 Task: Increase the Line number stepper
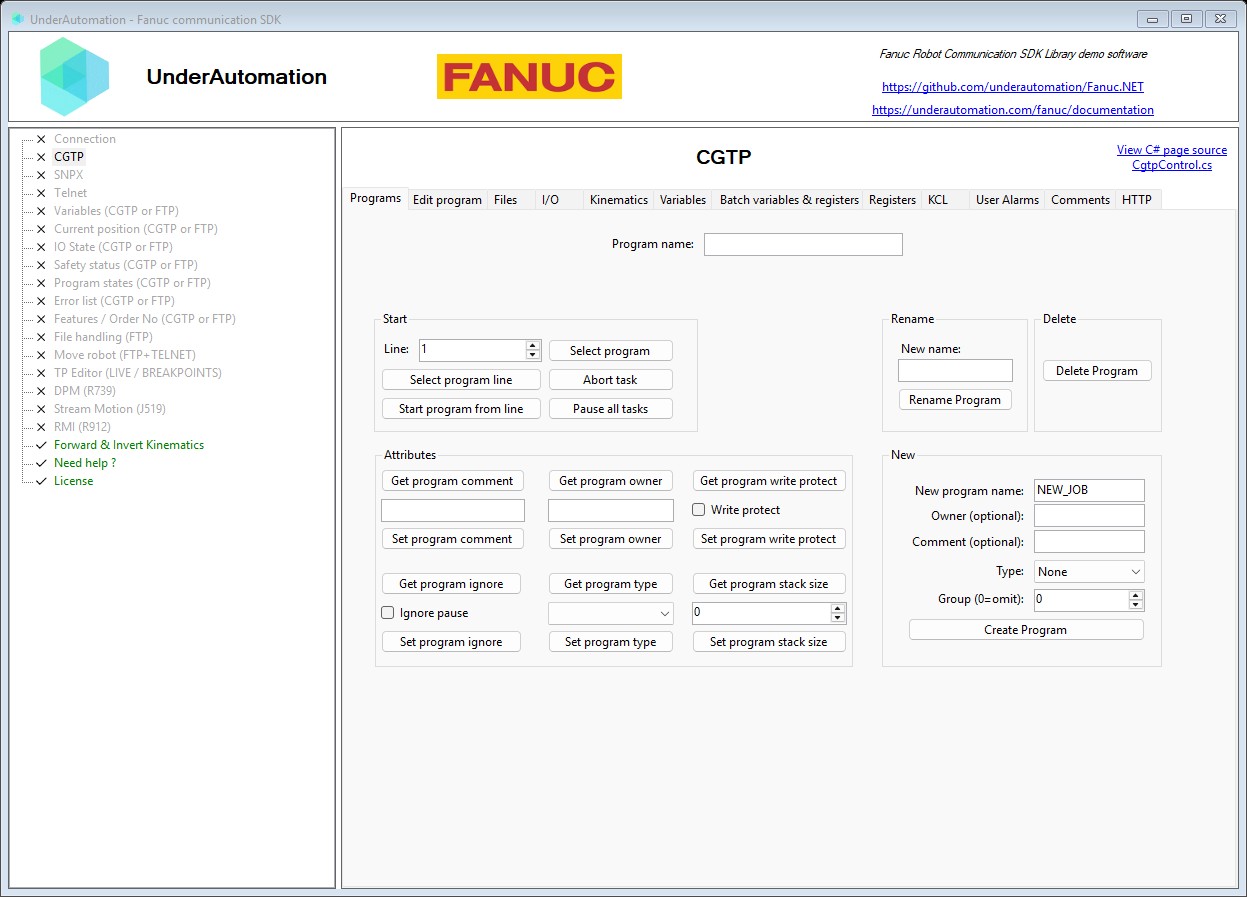[533, 346]
